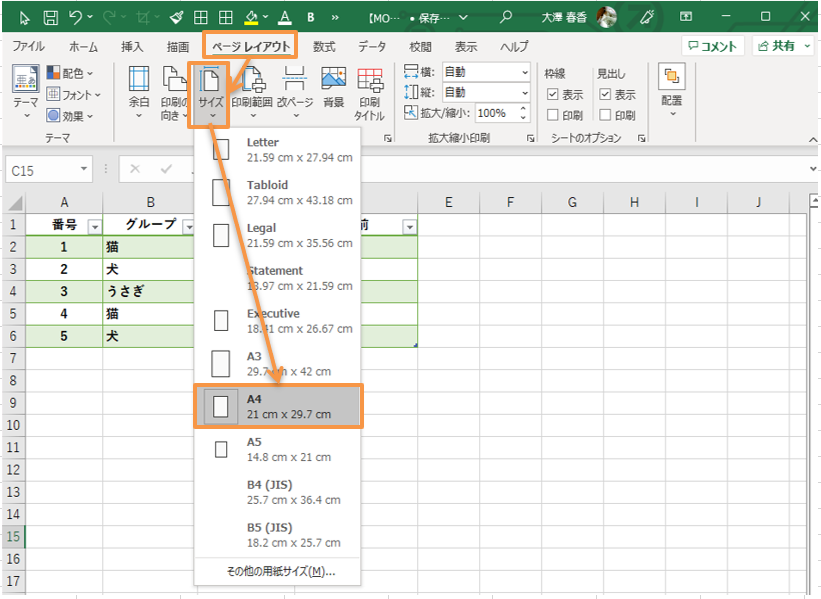Open the 余白 margins menu

(139, 92)
